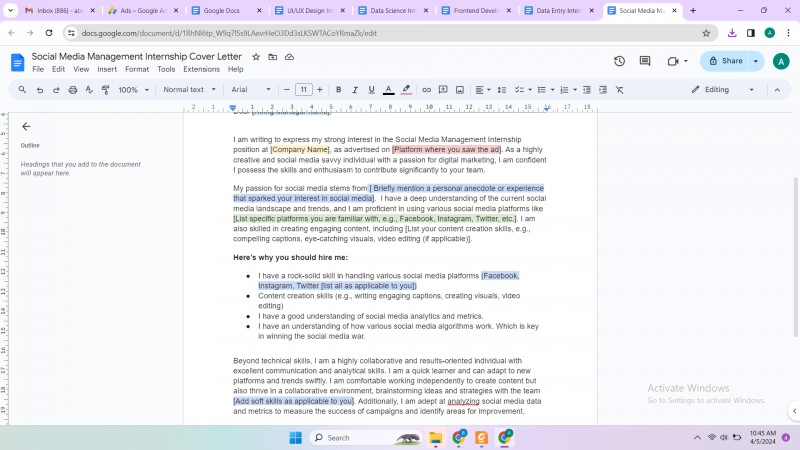Open the text alignment dropdown

pos(483,90)
